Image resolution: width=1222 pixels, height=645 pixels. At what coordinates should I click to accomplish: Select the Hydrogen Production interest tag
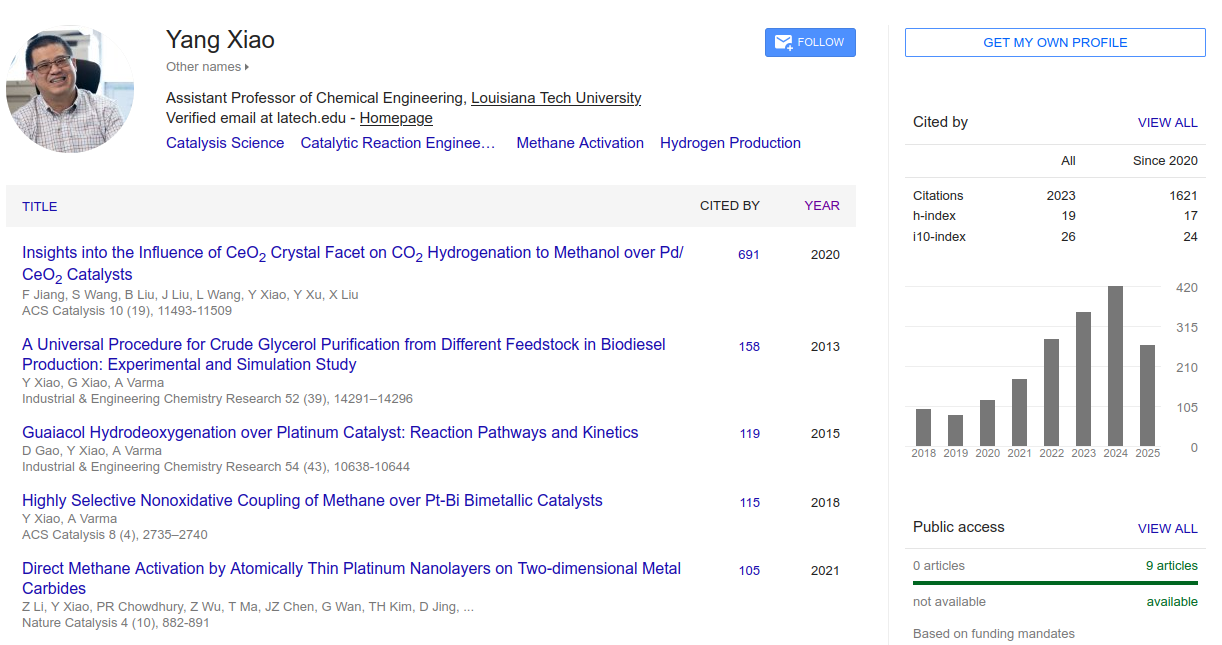click(x=730, y=143)
